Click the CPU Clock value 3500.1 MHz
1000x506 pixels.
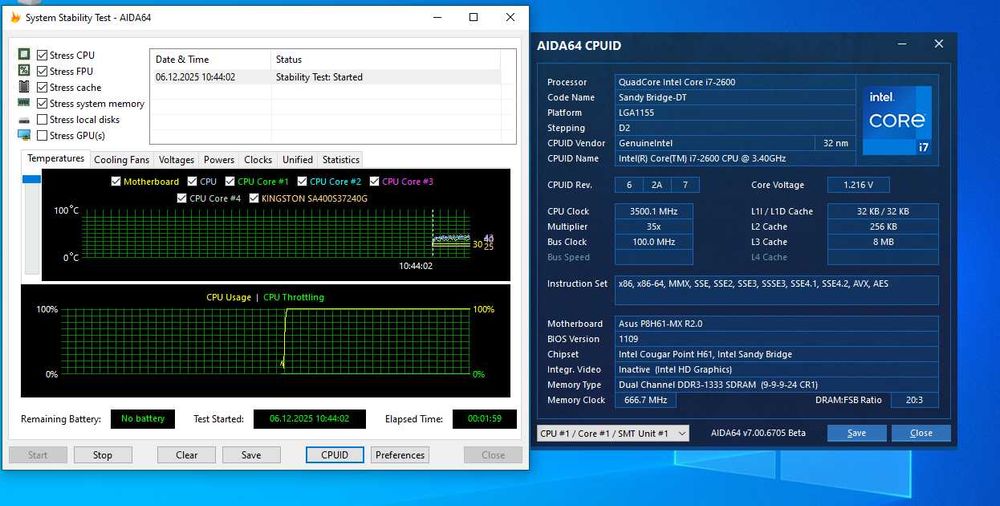654,211
